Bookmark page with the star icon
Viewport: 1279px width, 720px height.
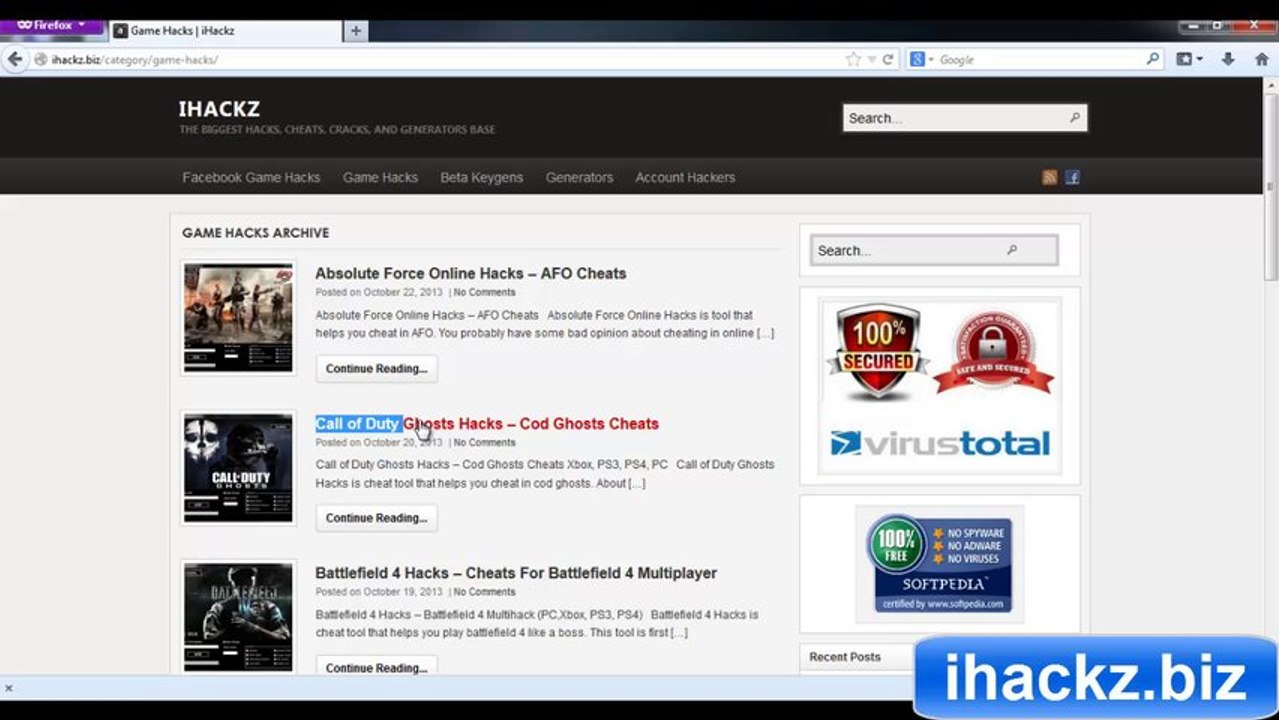click(x=853, y=60)
